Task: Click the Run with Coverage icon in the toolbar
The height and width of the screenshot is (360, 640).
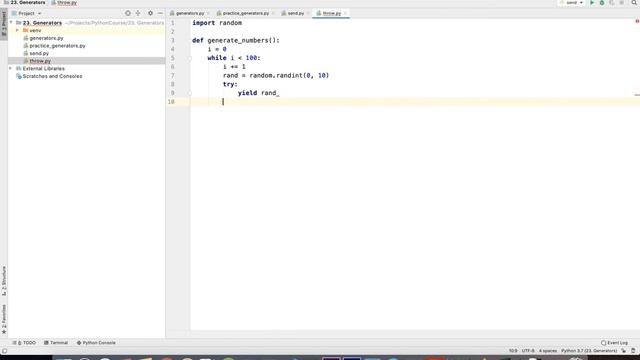Action: click(611, 3)
